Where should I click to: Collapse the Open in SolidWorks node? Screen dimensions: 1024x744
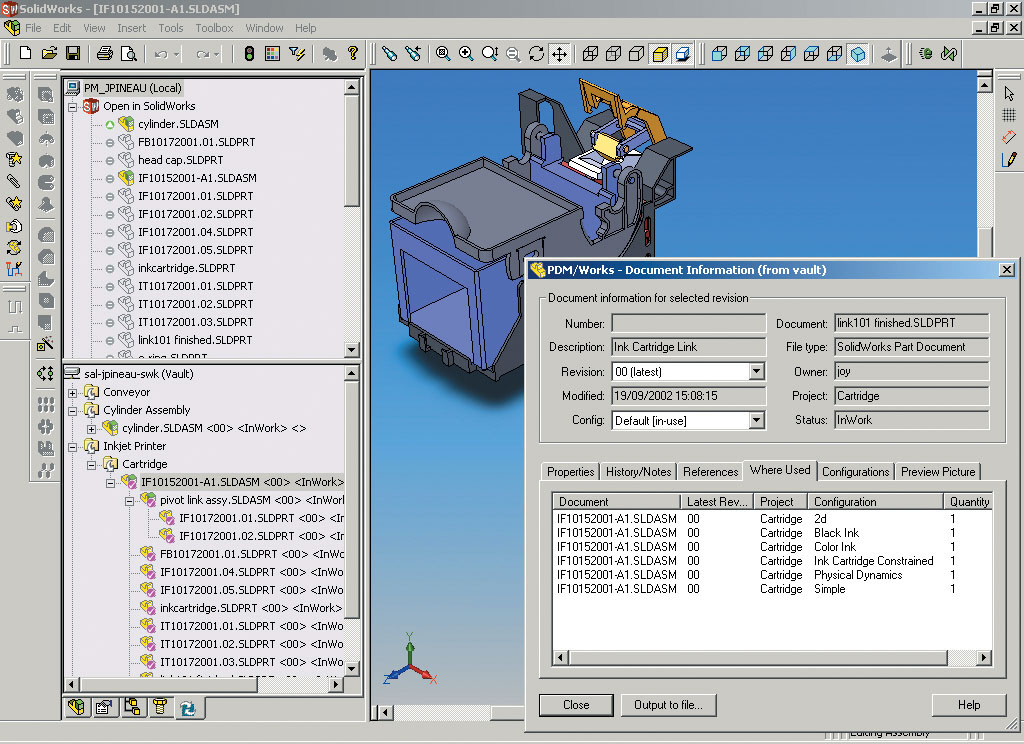coord(72,106)
